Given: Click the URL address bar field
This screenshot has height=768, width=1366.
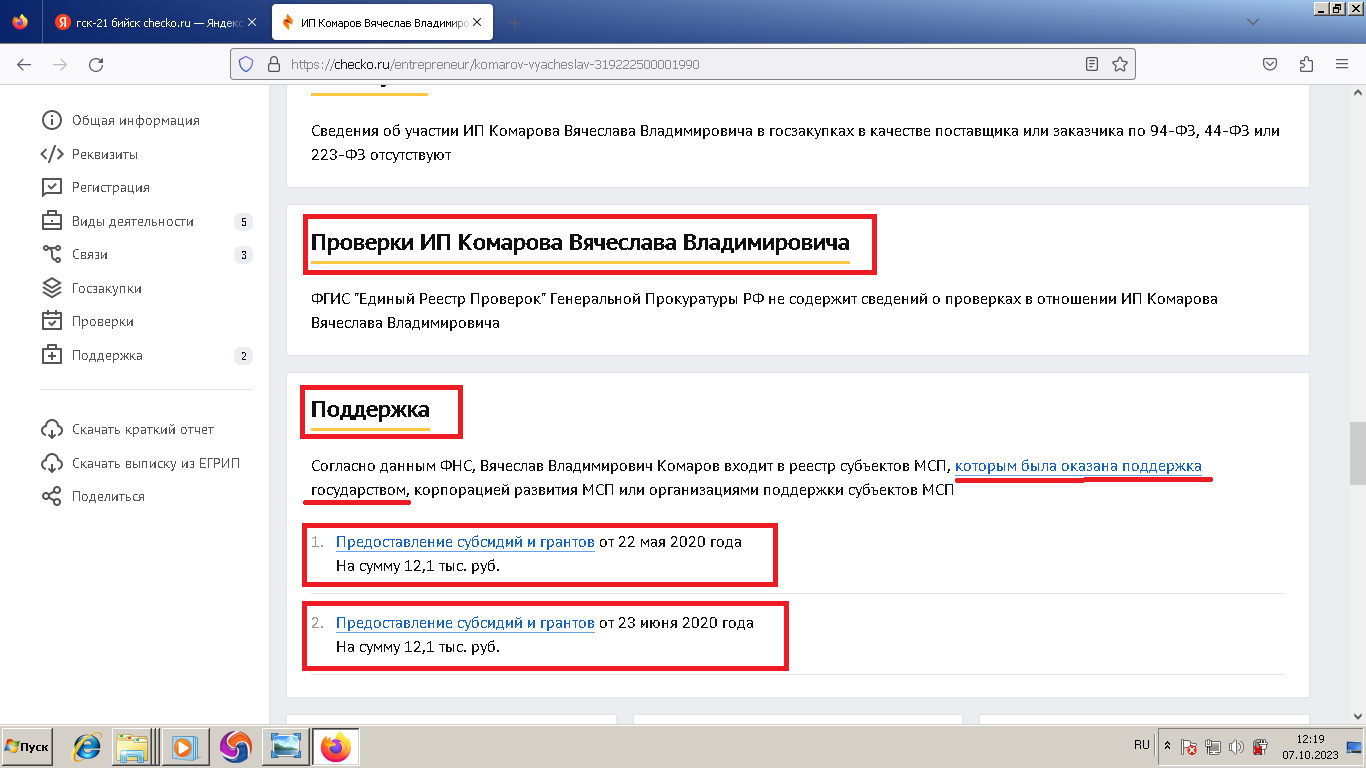Looking at the screenshot, I should 680,64.
